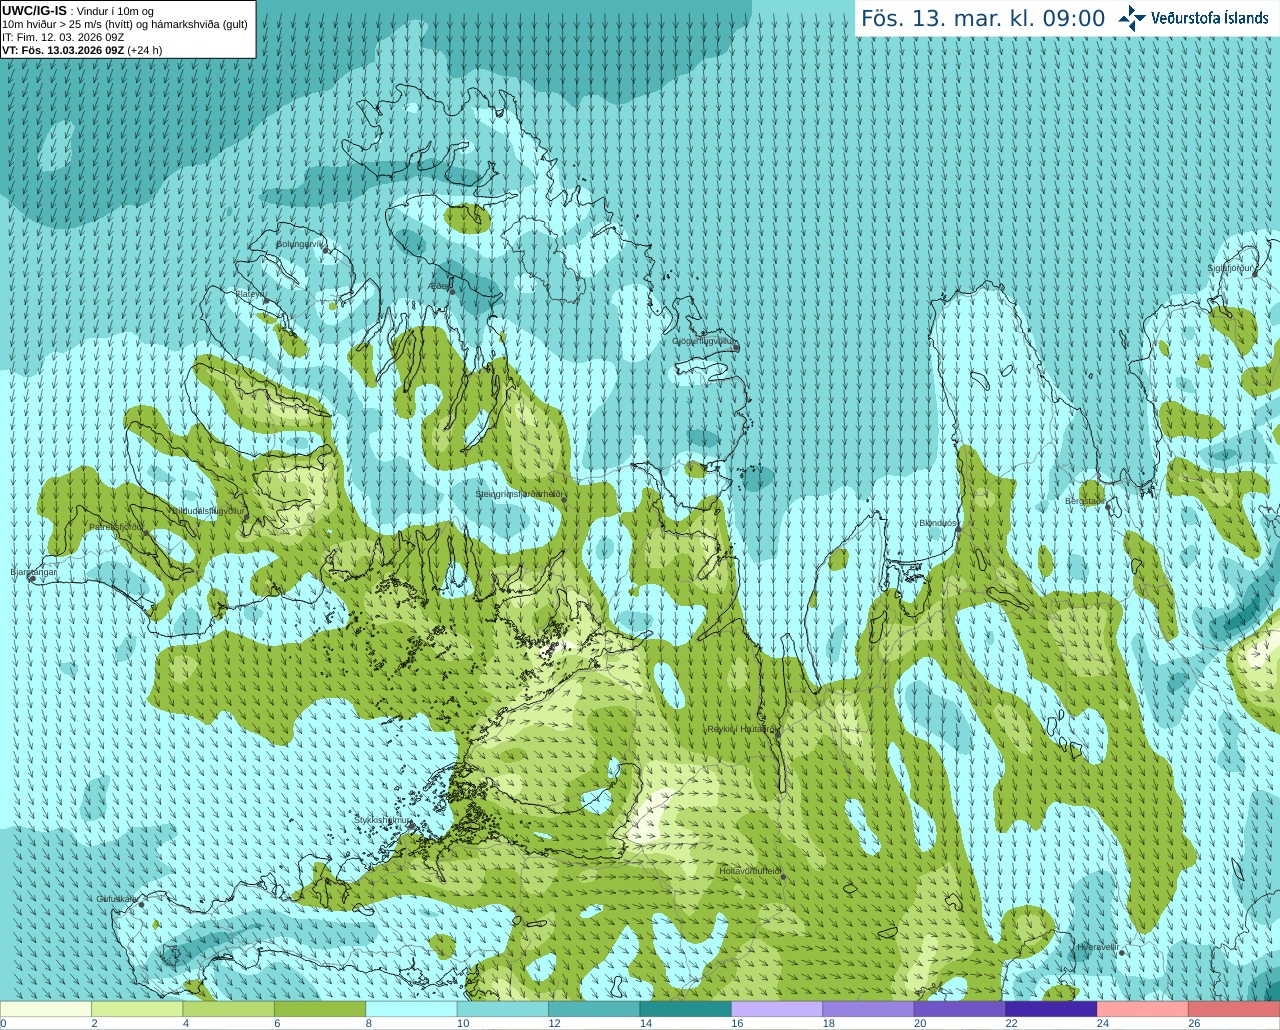Click the legend value 26

1194,1024
